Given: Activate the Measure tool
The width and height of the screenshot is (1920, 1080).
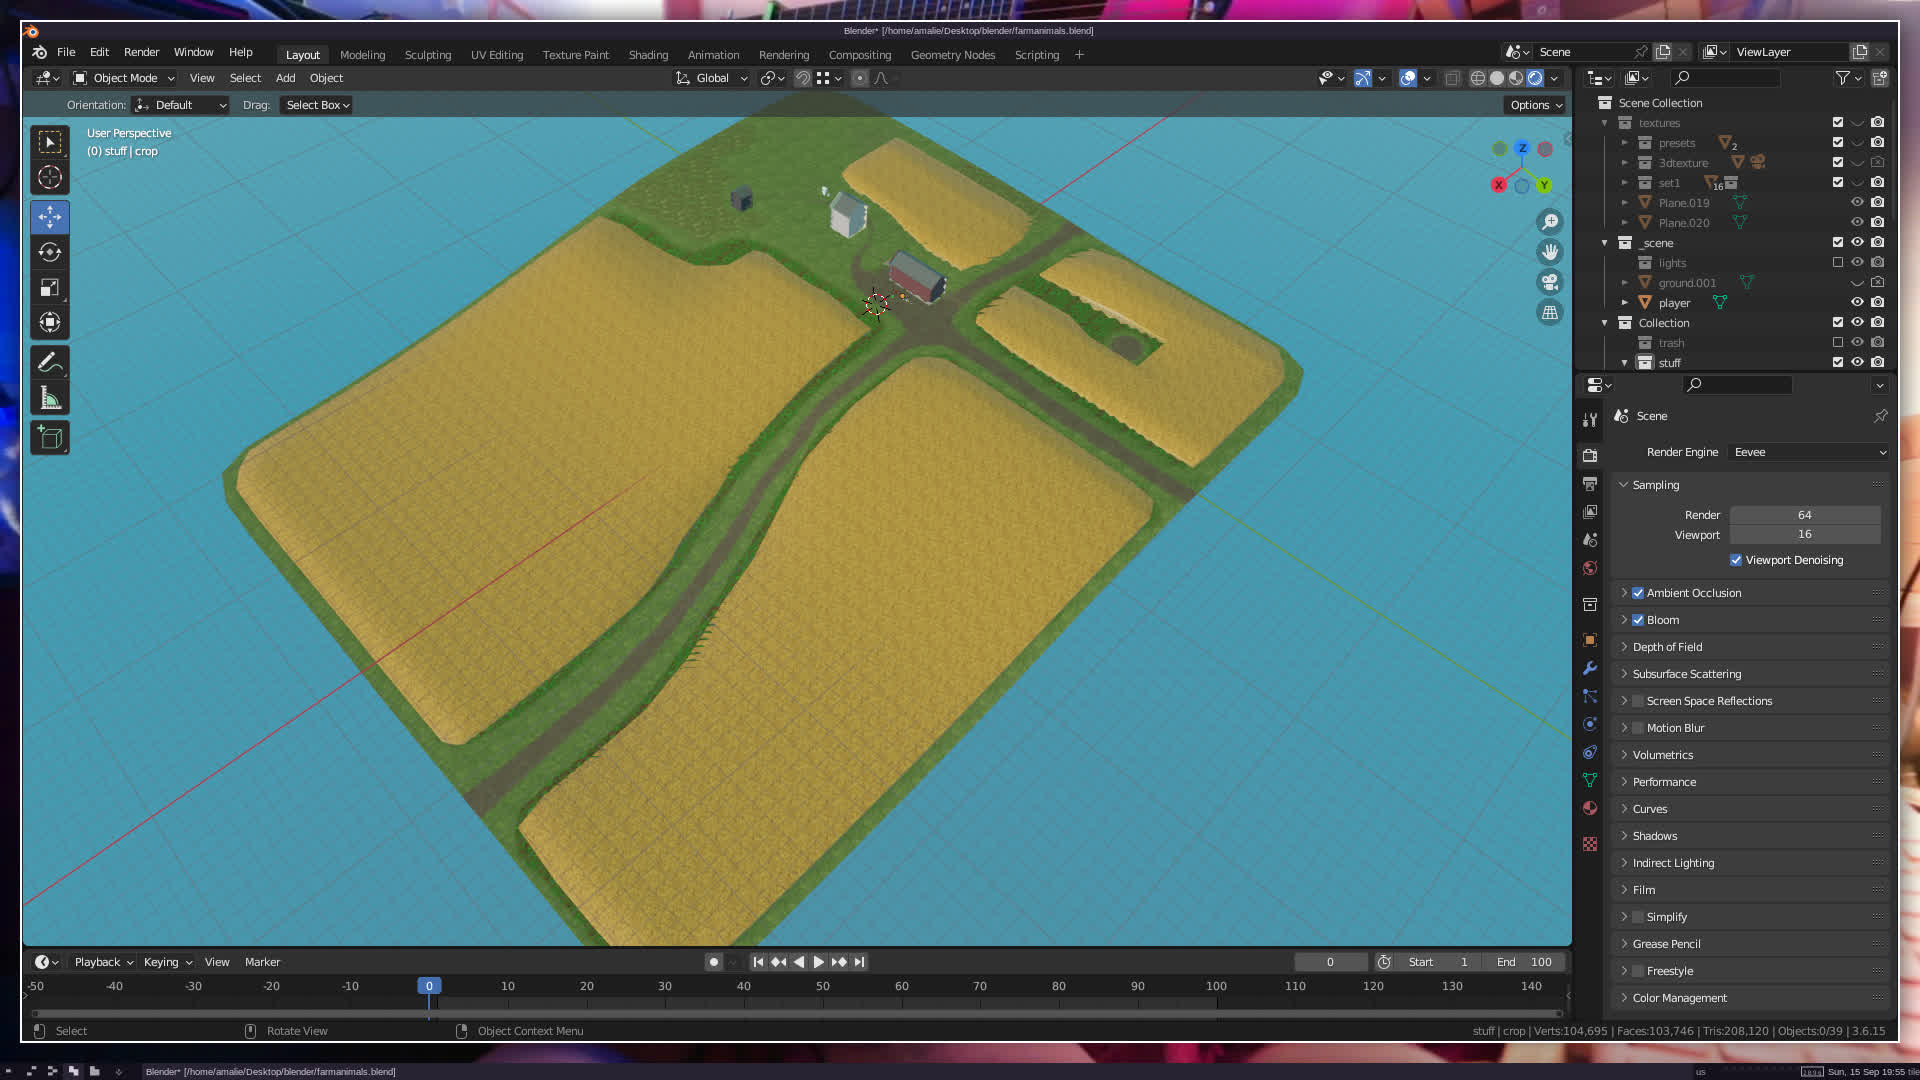Looking at the screenshot, I should [50, 399].
